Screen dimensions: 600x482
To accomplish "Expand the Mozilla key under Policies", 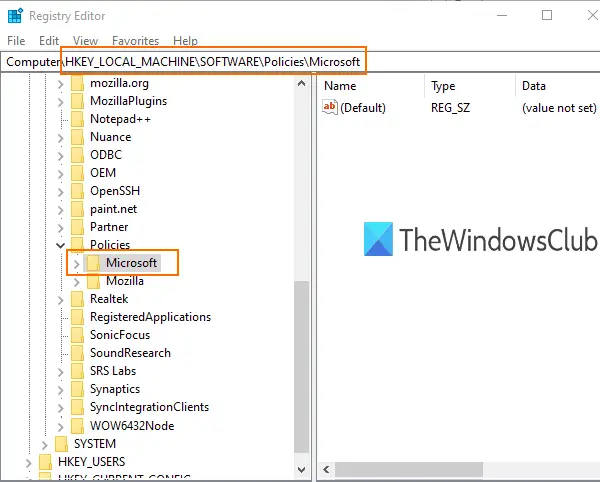I will coord(76,282).
